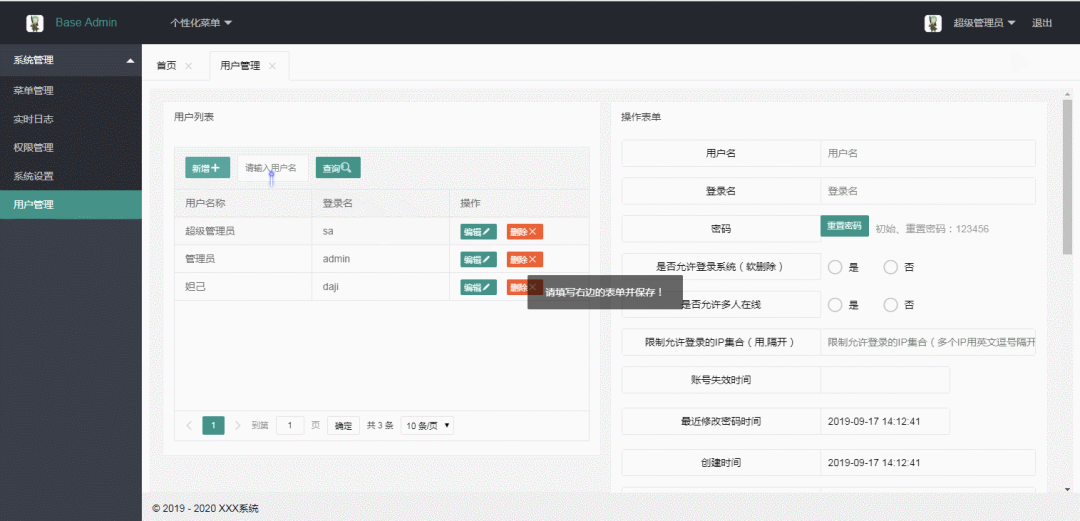
Task: Open 系统设置 in the sidebar
Action: click(x=71, y=176)
